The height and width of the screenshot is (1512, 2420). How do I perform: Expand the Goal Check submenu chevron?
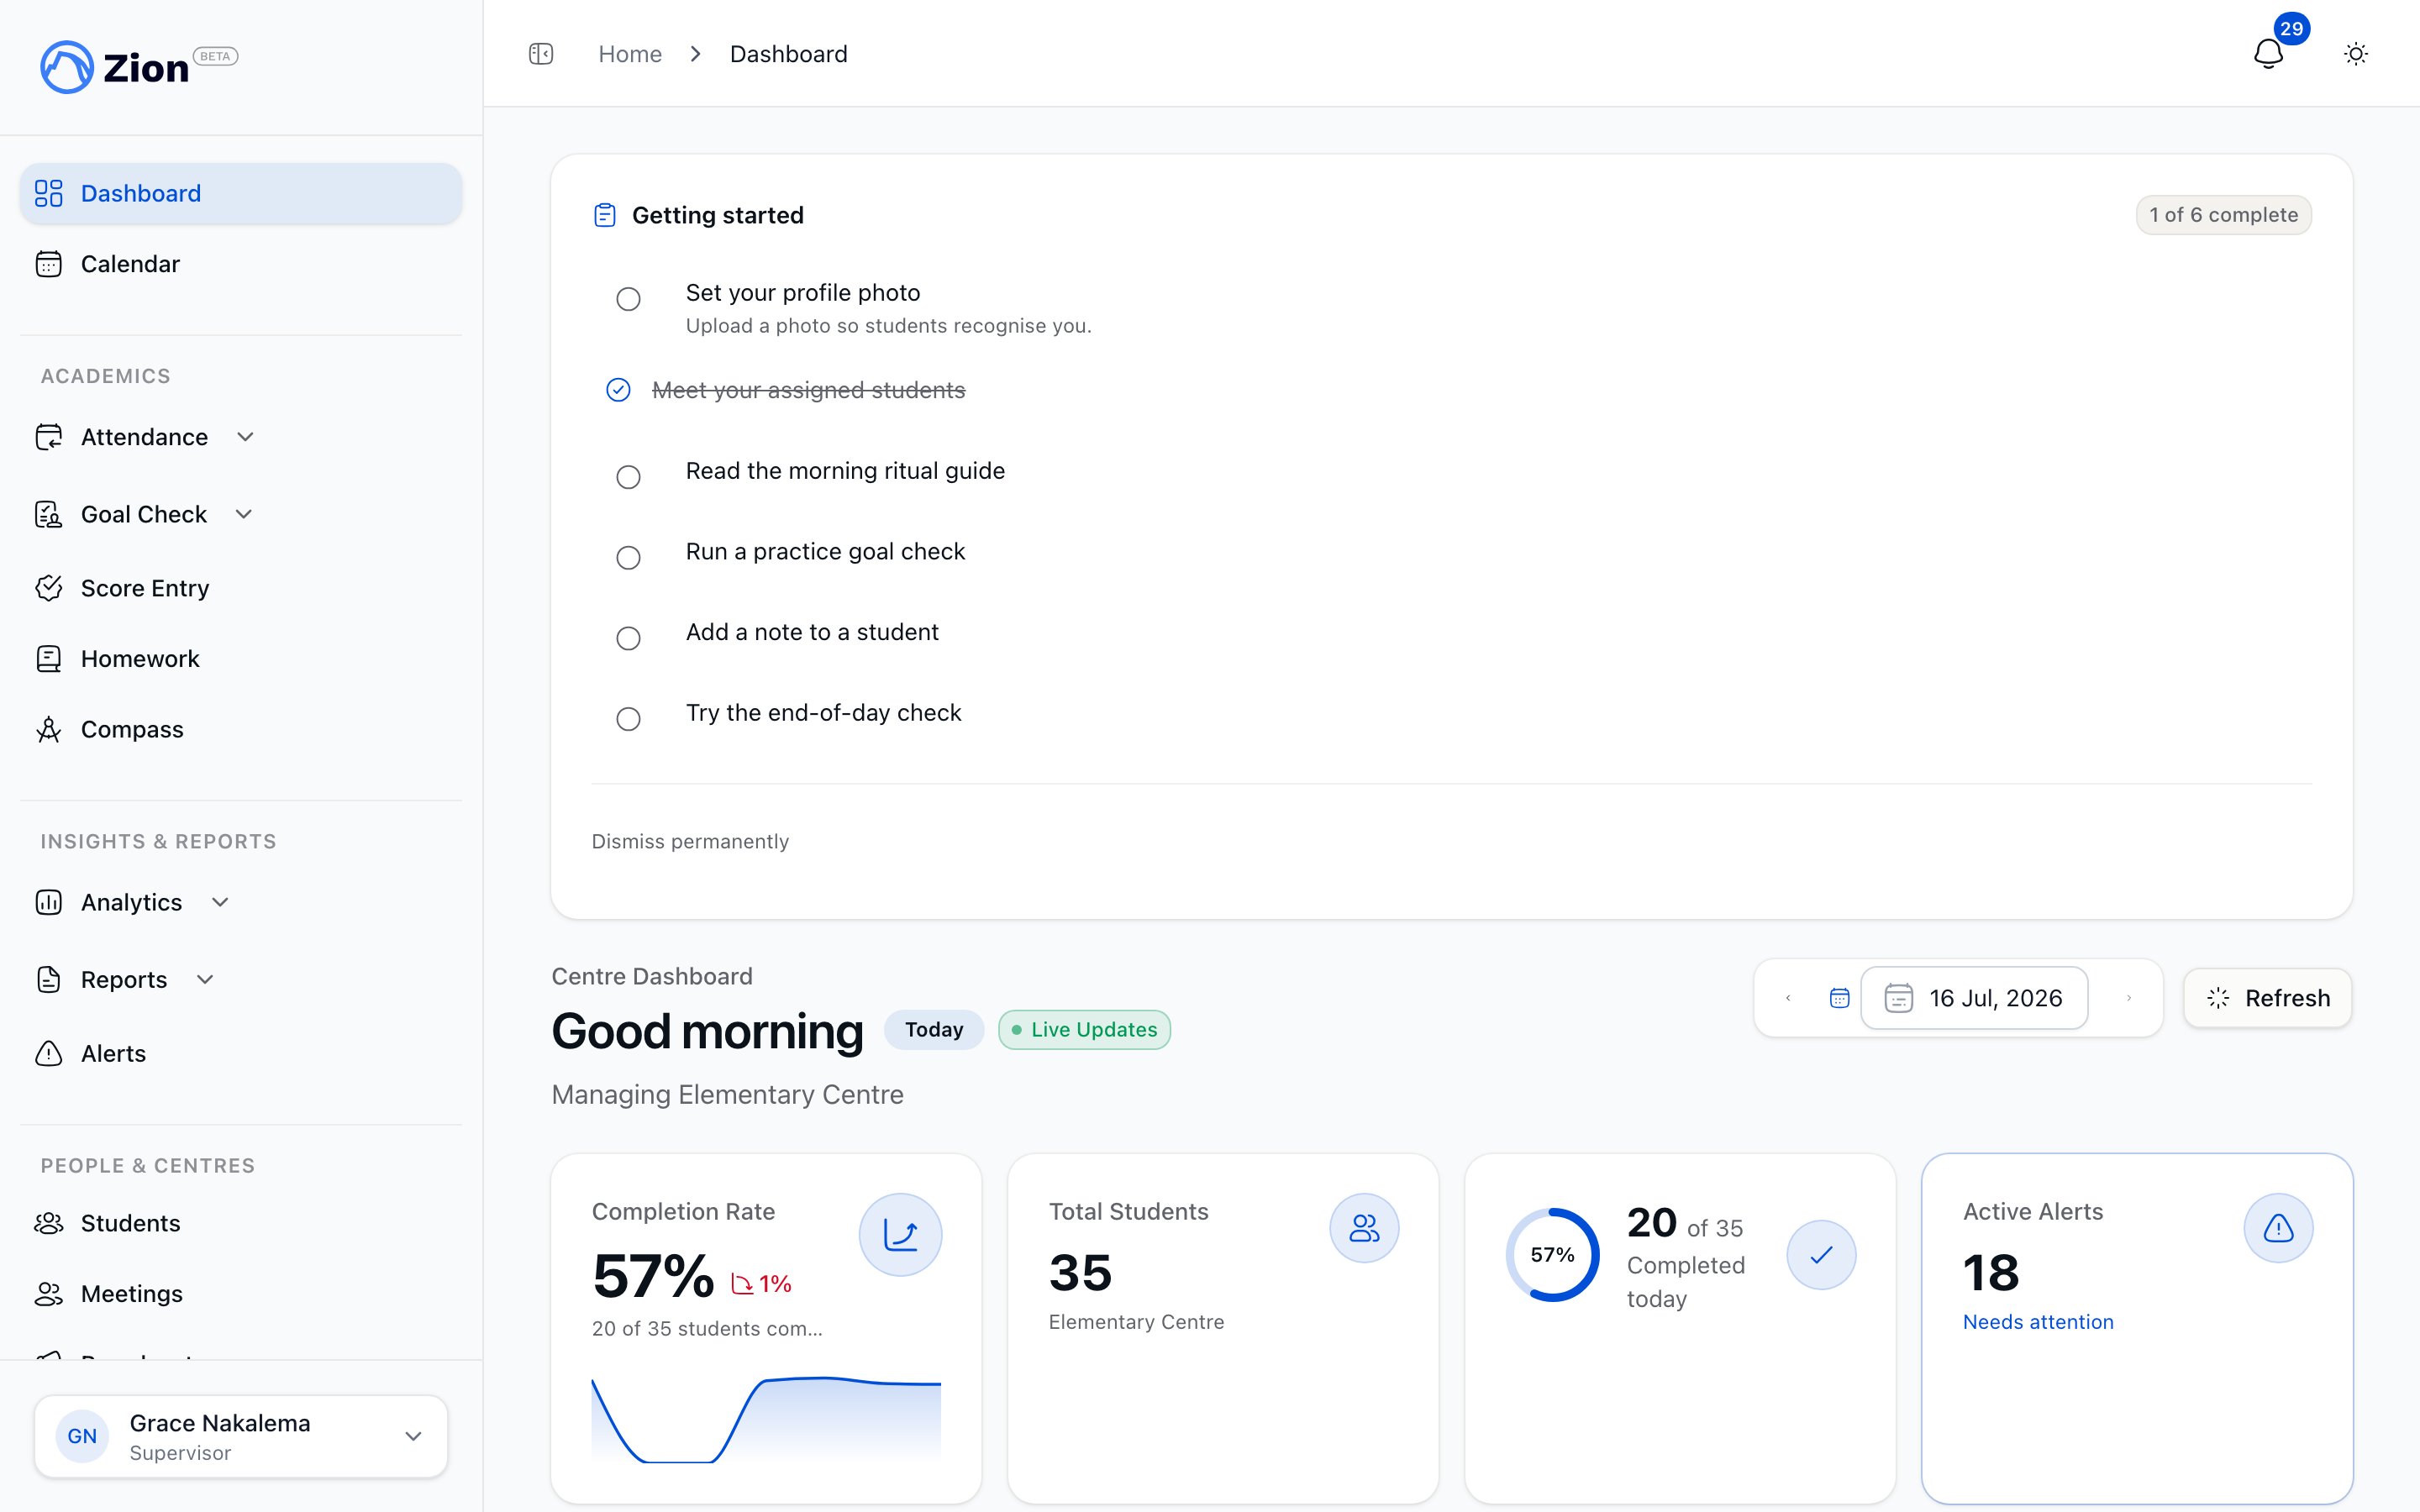[244, 514]
